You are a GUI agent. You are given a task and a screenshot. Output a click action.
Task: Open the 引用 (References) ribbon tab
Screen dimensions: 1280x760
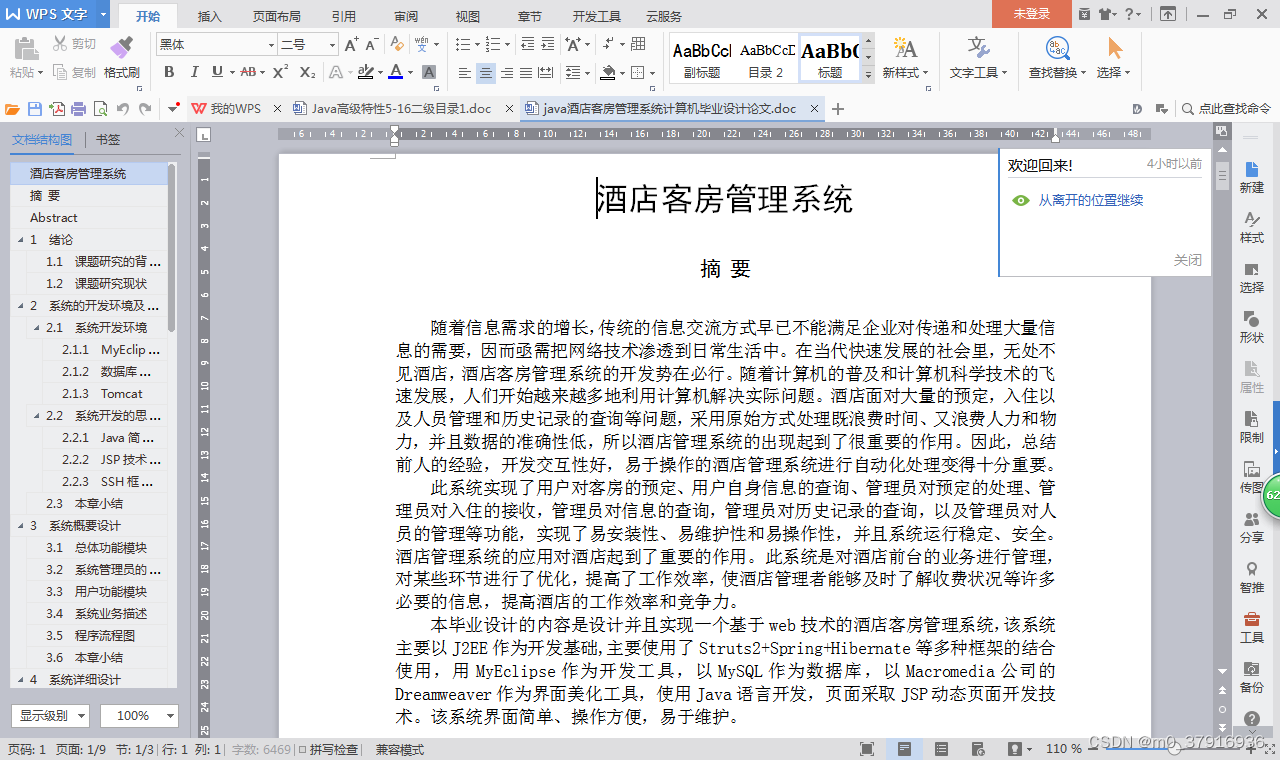[343, 16]
